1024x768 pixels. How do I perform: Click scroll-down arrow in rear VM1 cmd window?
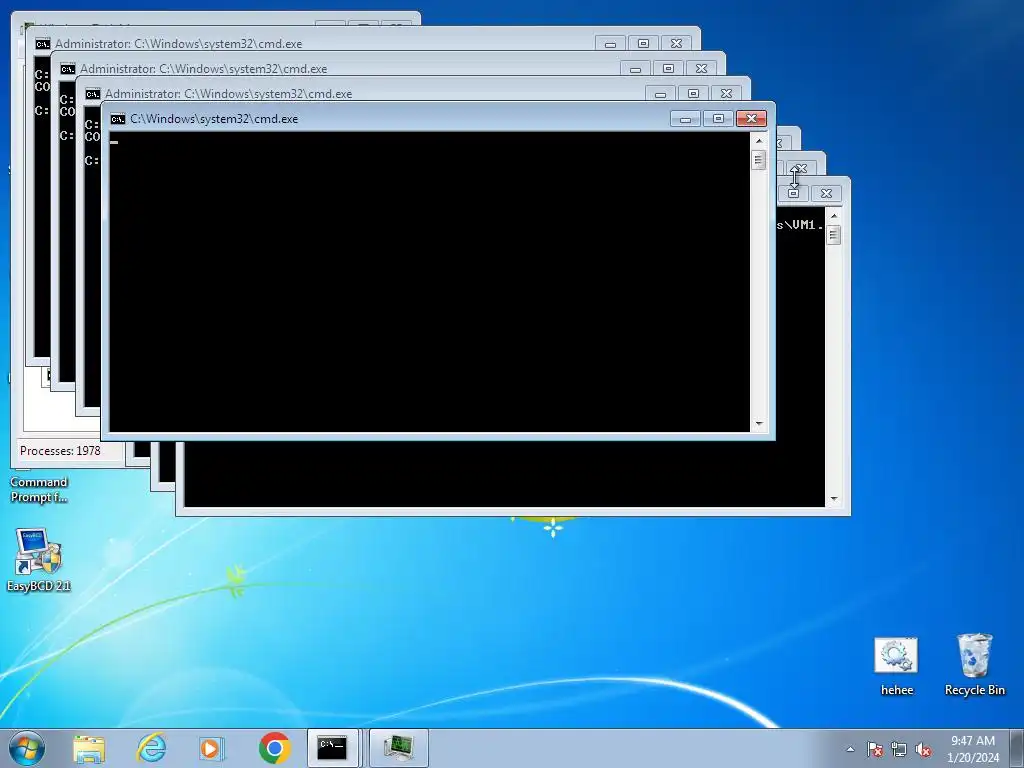click(833, 499)
